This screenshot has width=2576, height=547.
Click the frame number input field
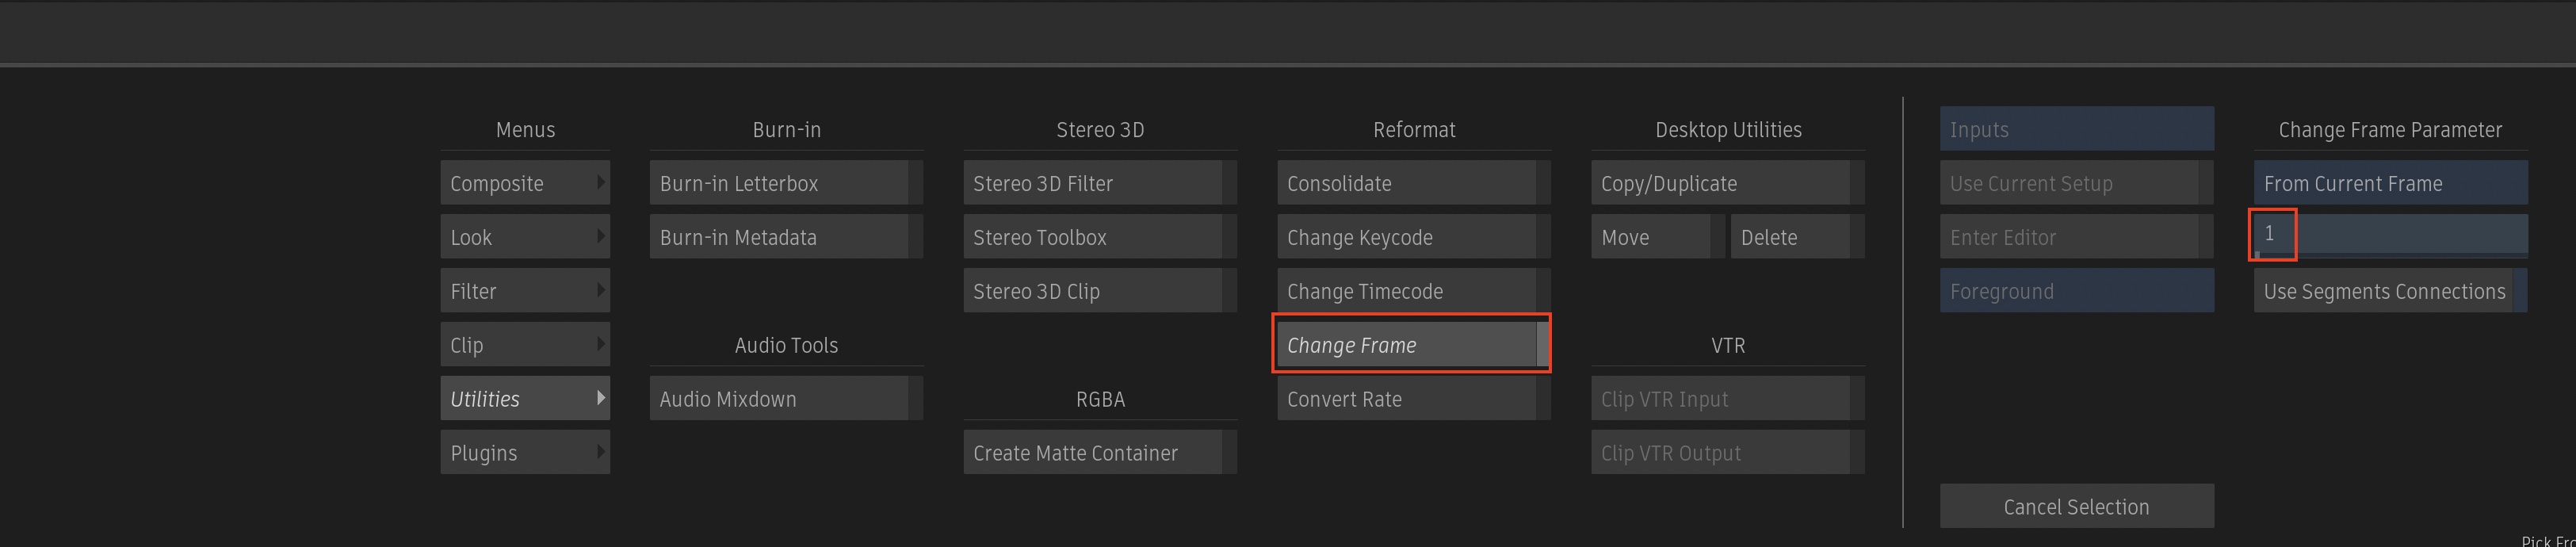point(2389,236)
